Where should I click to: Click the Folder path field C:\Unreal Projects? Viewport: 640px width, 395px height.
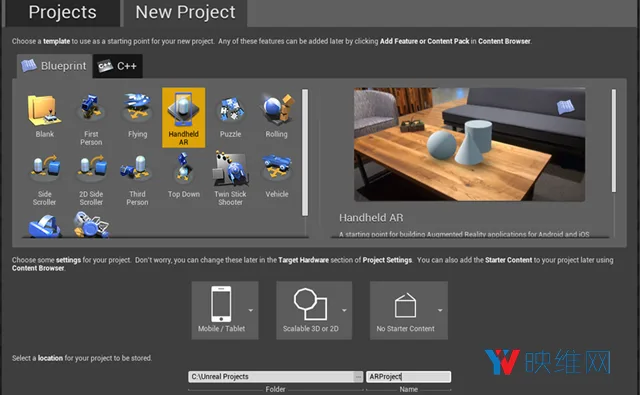click(271, 377)
